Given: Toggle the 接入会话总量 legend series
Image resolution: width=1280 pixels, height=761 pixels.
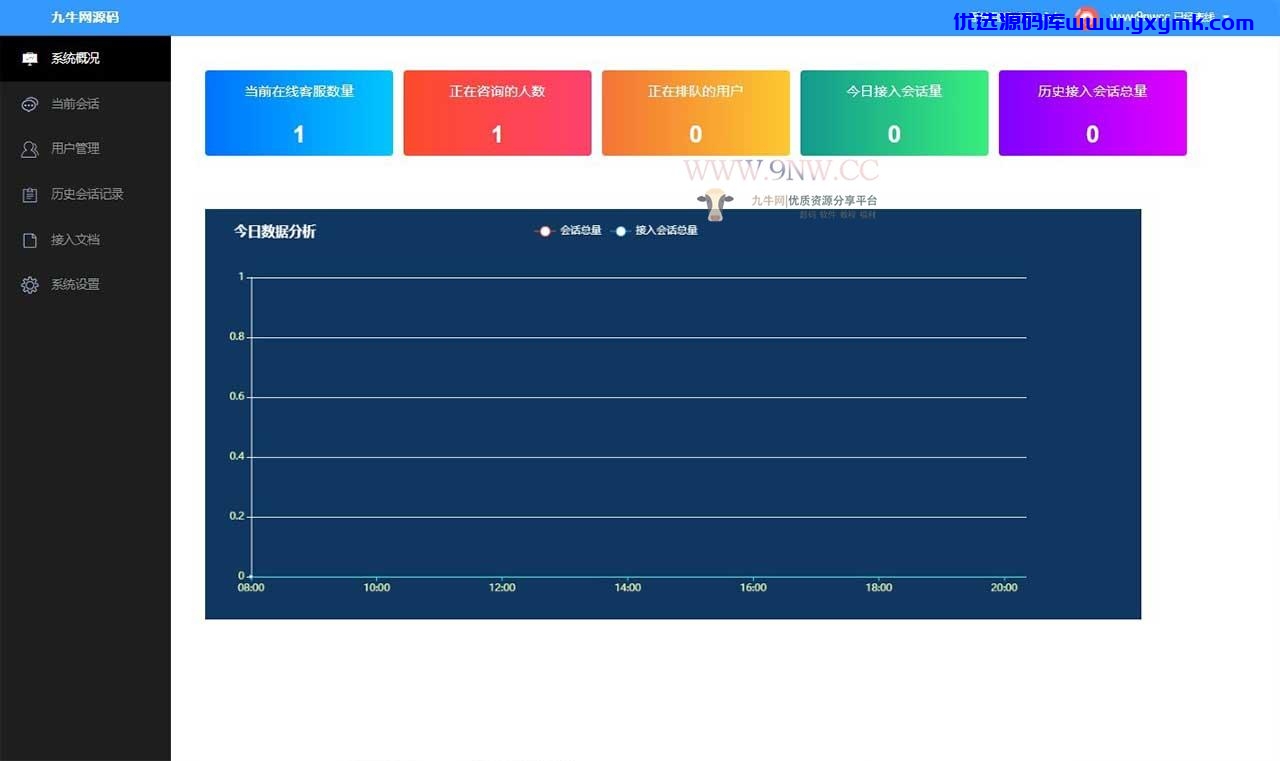Looking at the screenshot, I should pyautogui.click(x=655, y=231).
